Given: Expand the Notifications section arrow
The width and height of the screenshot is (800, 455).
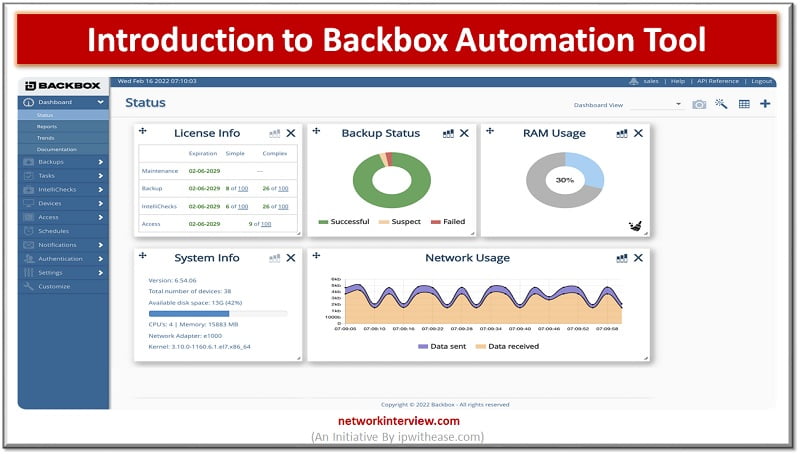Looking at the screenshot, I should point(101,245).
